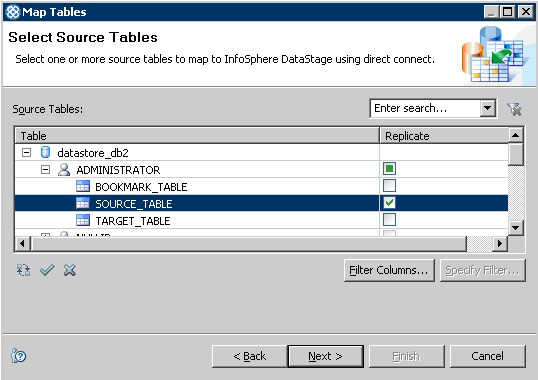Image resolution: width=538 pixels, height=380 pixels.
Task: Click the refresh tables icon below the list
Action: (23, 270)
